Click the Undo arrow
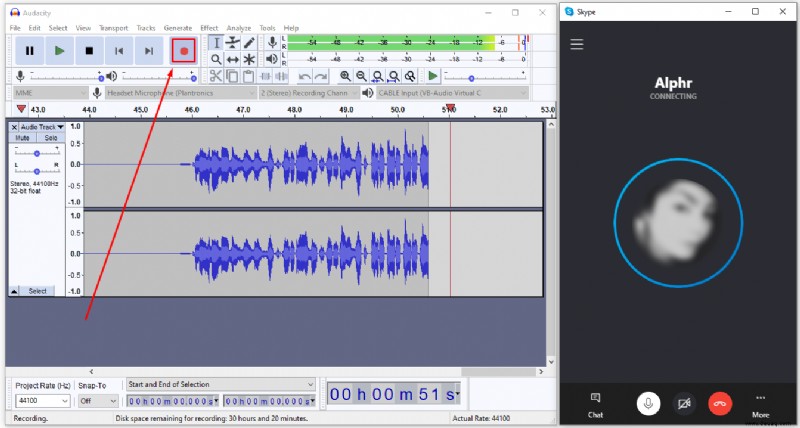Image resolution: width=800 pixels, height=428 pixels. click(305, 77)
